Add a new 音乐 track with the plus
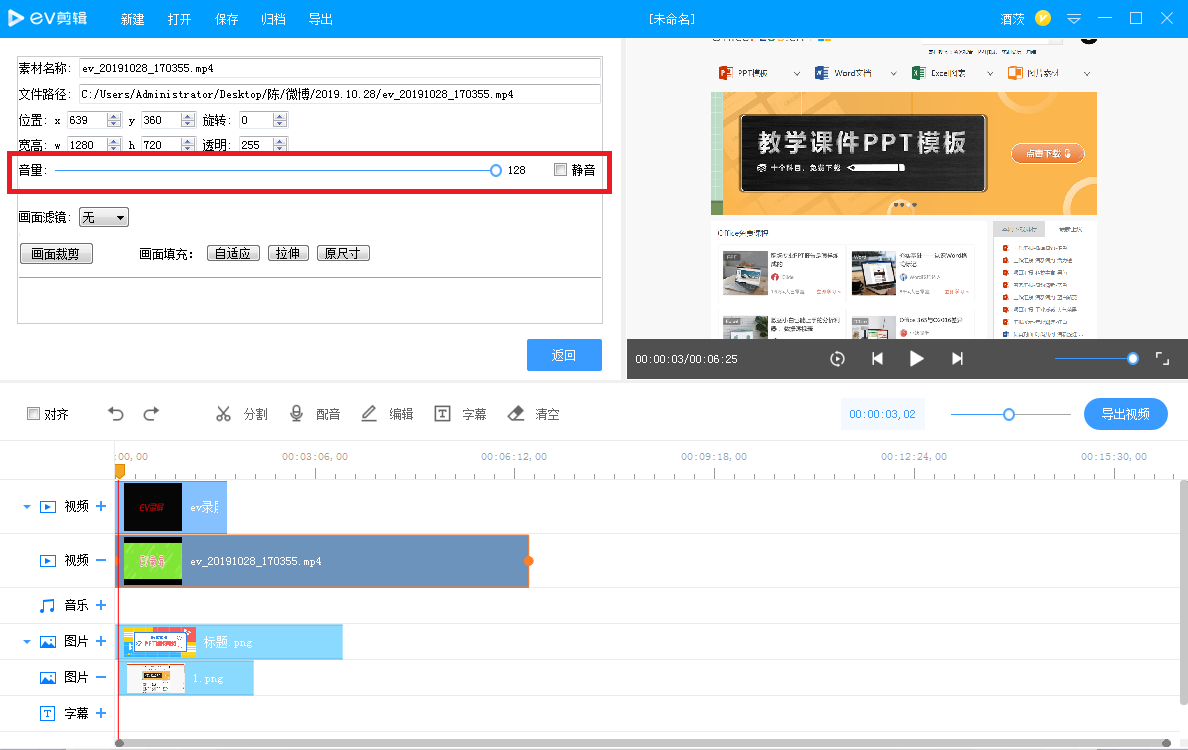Image resolution: width=1188 pixels, height=750 pixels. (101, 605)
